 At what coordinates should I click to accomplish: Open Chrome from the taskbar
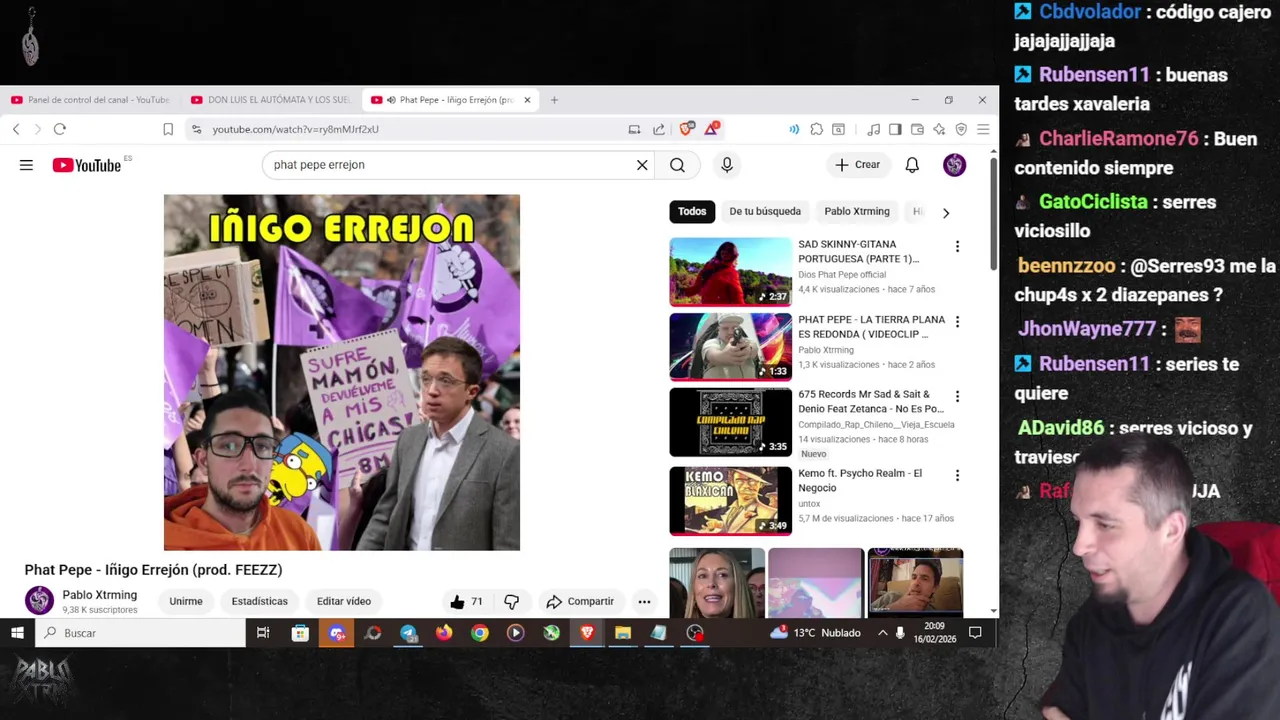coord(480,633)
